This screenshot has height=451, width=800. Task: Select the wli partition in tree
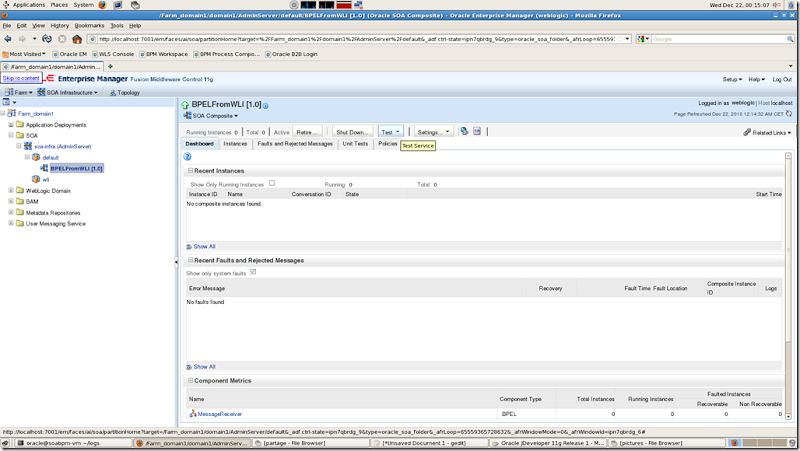pyautogui.click(x=45, y=180)
